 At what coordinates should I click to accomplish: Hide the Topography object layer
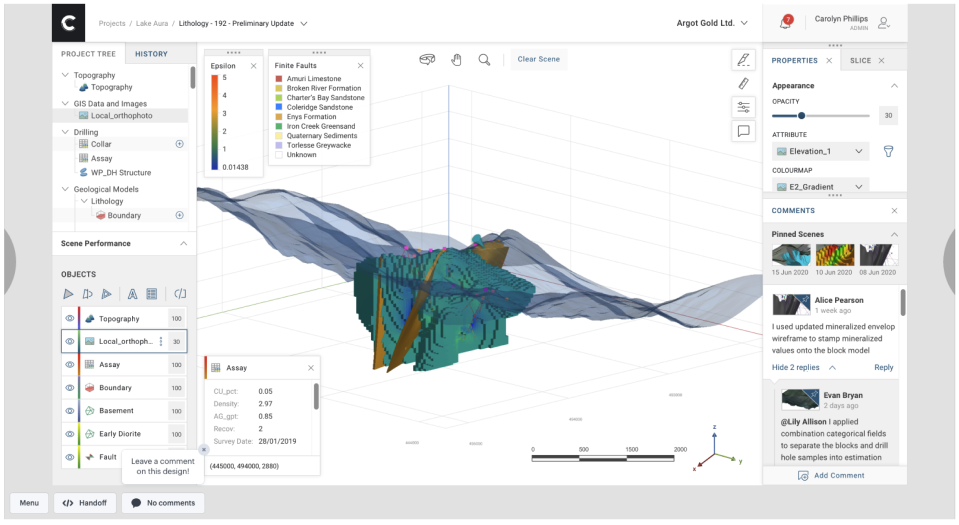[x=70, y=319]
